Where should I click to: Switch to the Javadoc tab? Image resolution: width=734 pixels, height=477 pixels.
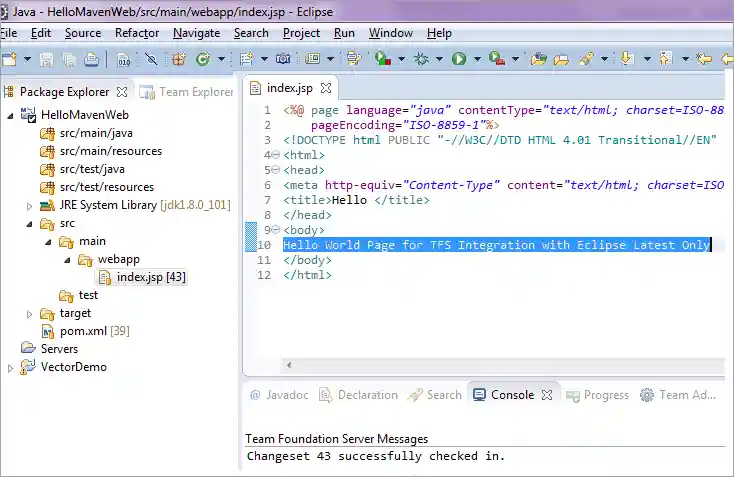click(279, 395)
